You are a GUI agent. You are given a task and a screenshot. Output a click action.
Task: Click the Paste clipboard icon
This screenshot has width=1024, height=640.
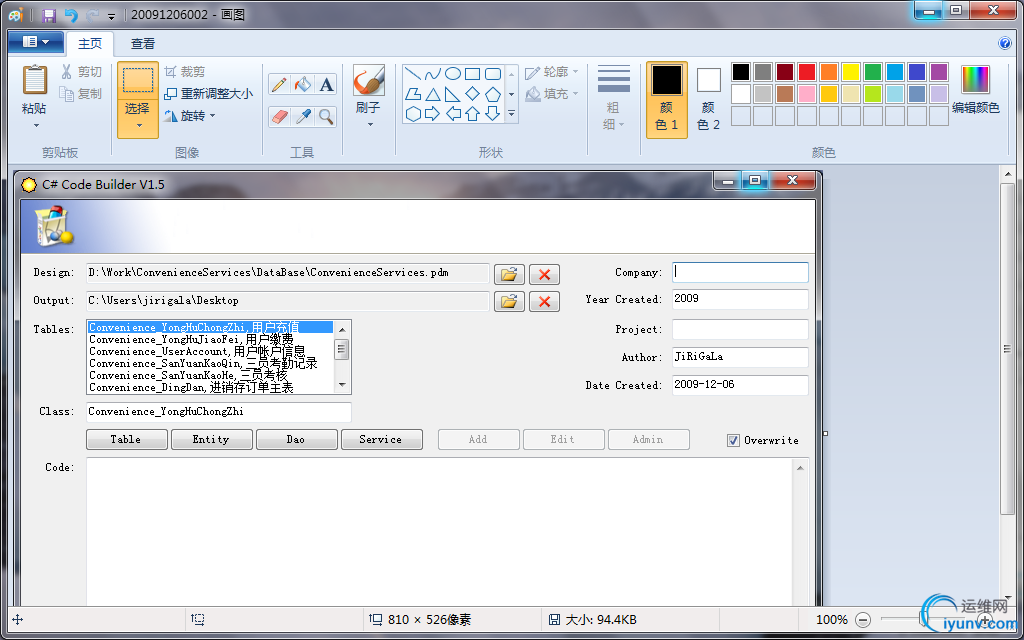pyautogui.click(x=35, y=81)
